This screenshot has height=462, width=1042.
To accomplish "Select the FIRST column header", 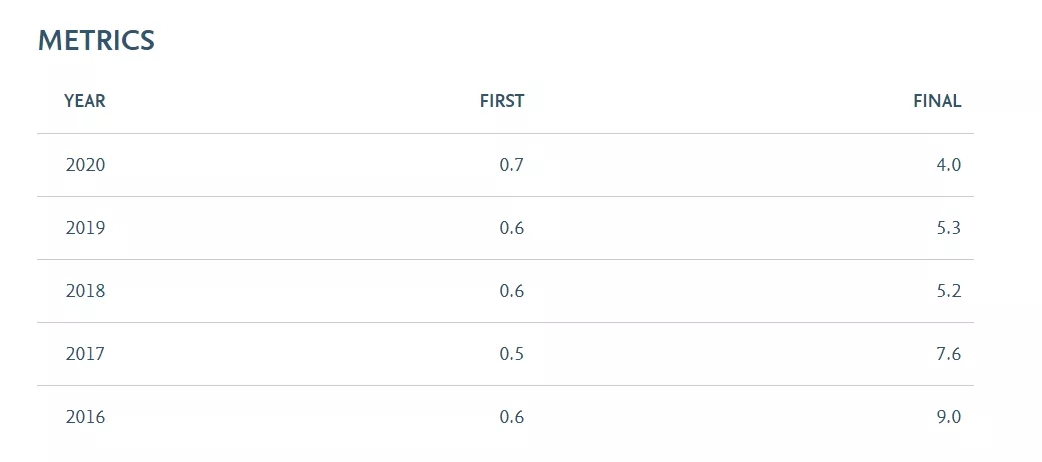I will coord(502,101).
